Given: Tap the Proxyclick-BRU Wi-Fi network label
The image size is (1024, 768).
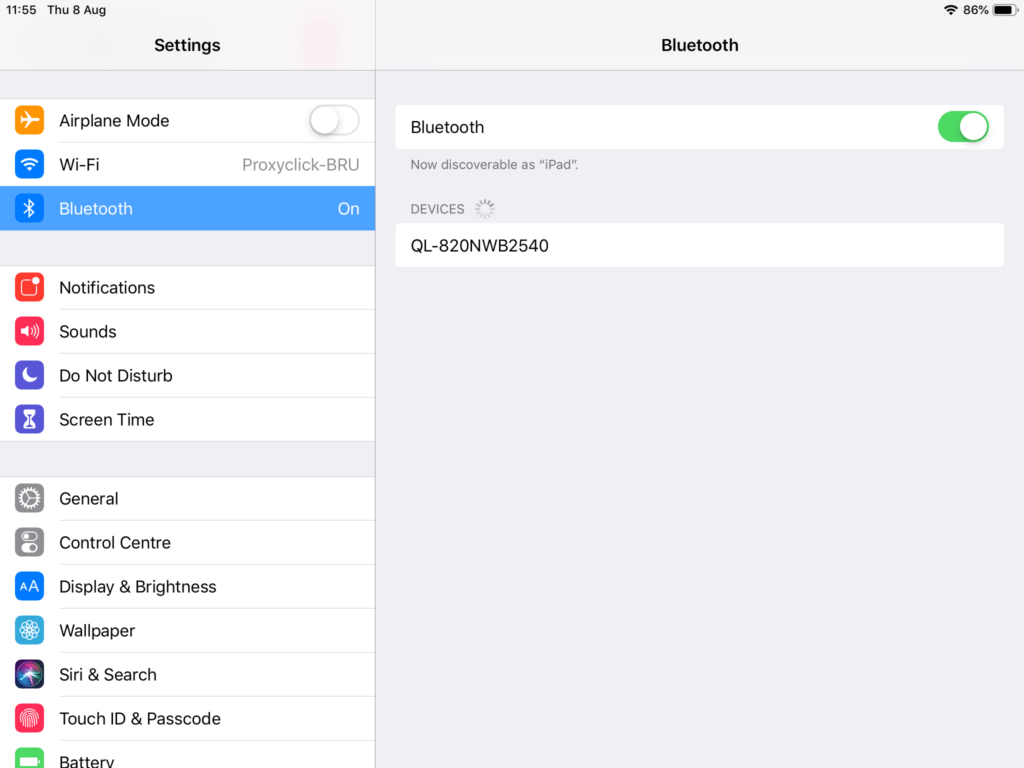Looking at the screenshot, I should [300, 165].
